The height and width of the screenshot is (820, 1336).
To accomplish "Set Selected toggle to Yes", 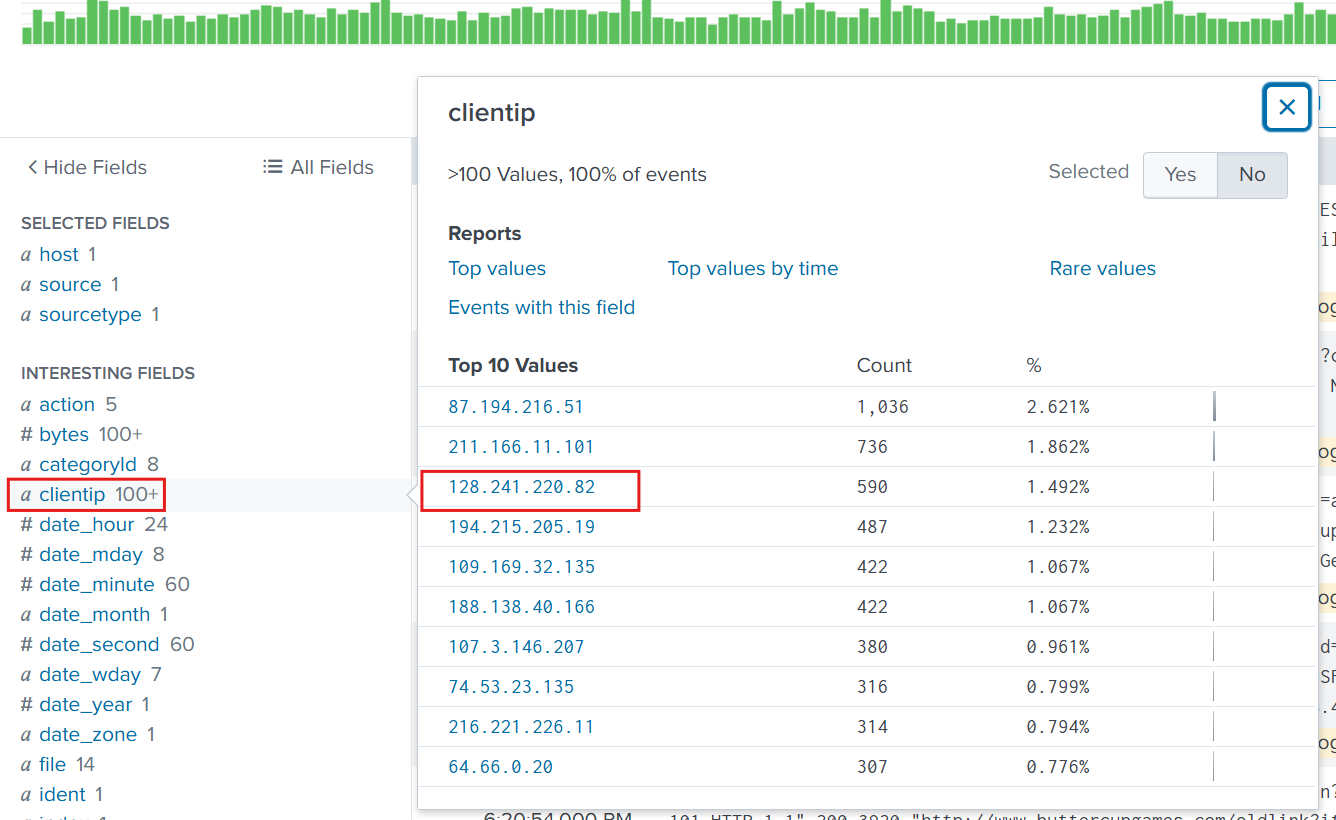I will (x=1180, y=175).
